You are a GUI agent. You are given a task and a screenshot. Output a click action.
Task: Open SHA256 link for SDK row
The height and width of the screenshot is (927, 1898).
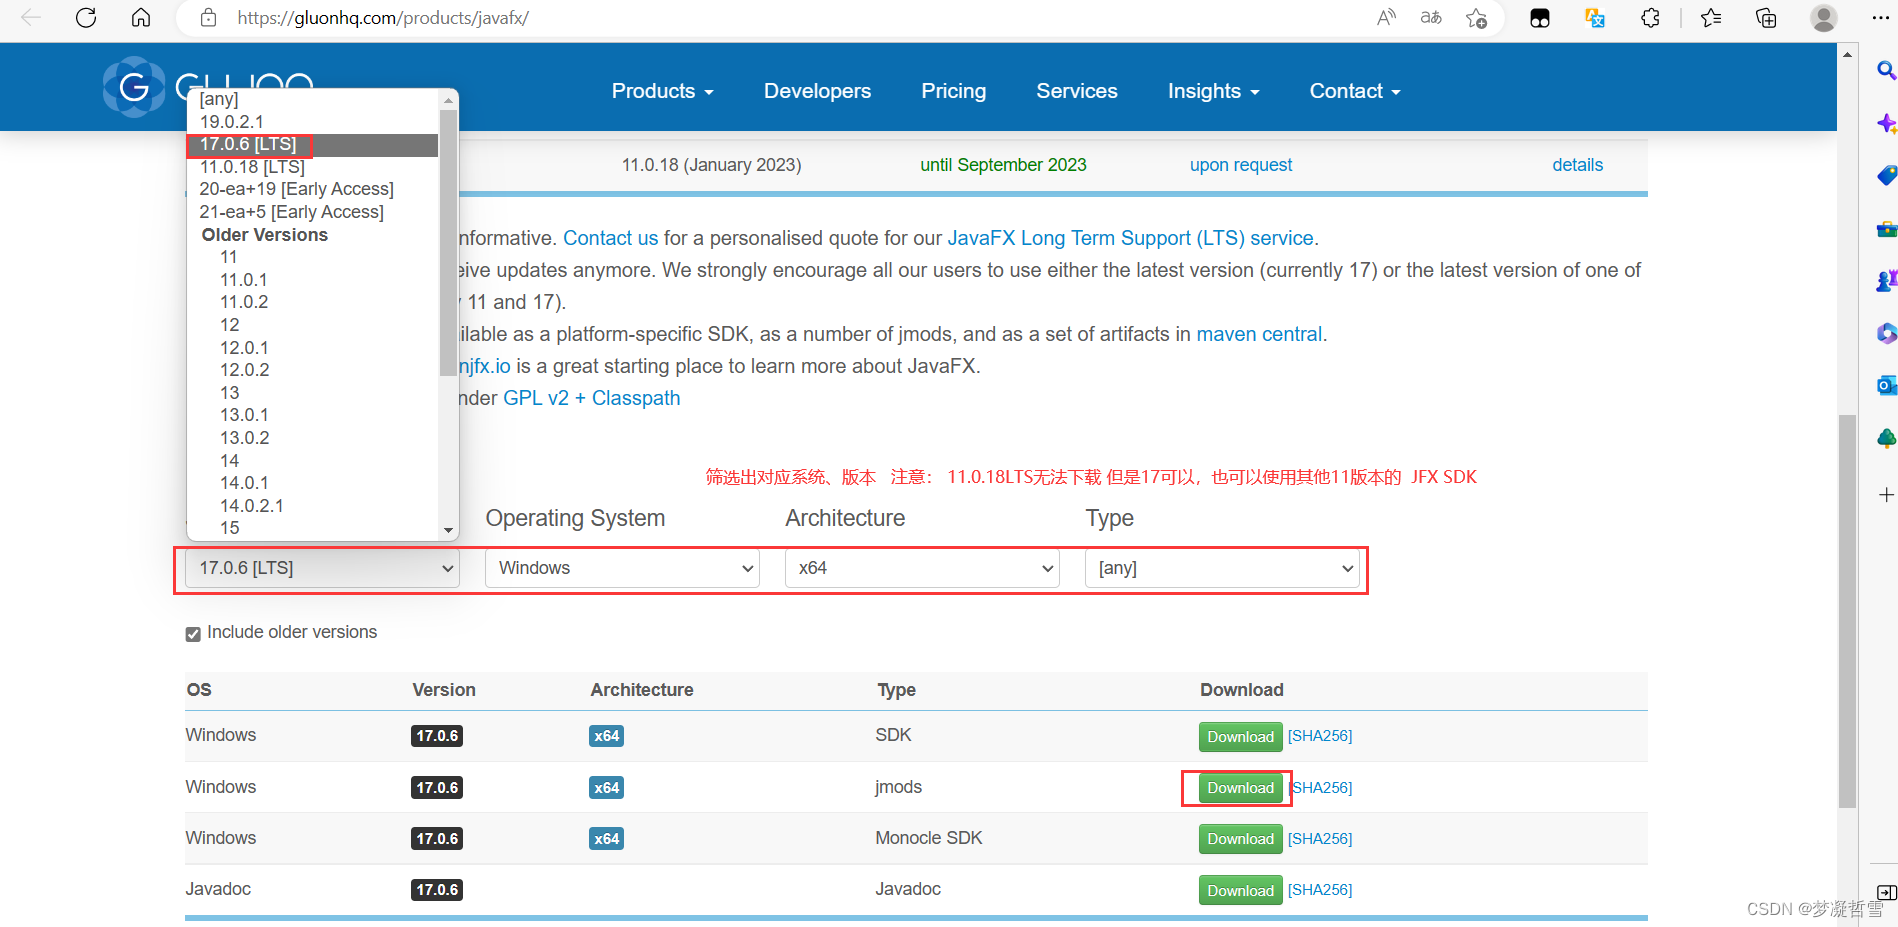coord(1320,736)
